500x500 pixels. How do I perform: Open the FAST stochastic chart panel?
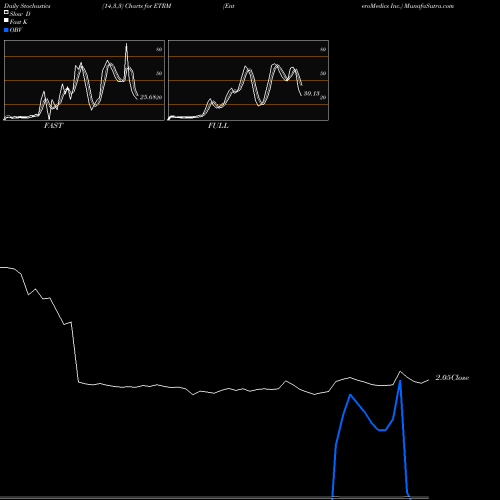coord(84,80)
